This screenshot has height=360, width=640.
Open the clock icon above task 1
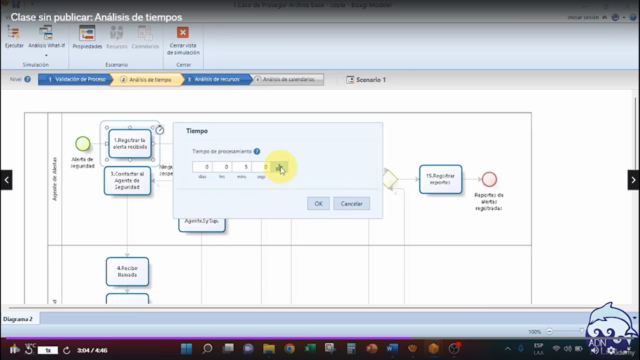160,130
